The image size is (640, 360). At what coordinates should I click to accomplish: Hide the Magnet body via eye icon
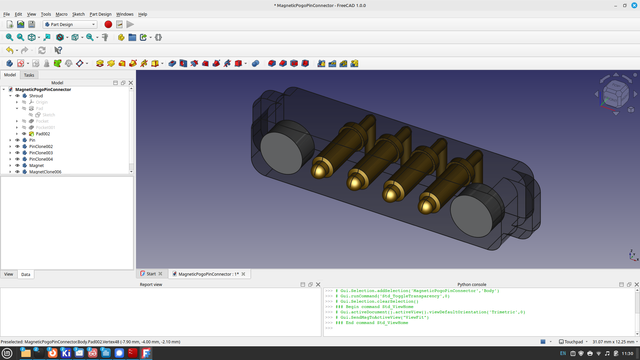tap(18, 166)
